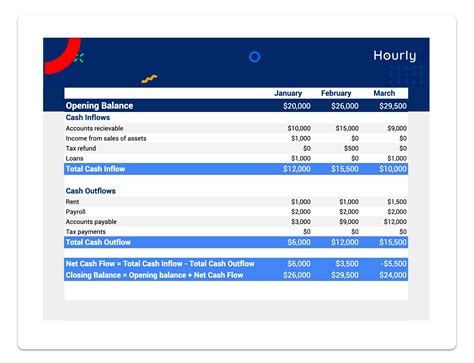Select the Loans row label
474x363 pixels.
point(74,158)
